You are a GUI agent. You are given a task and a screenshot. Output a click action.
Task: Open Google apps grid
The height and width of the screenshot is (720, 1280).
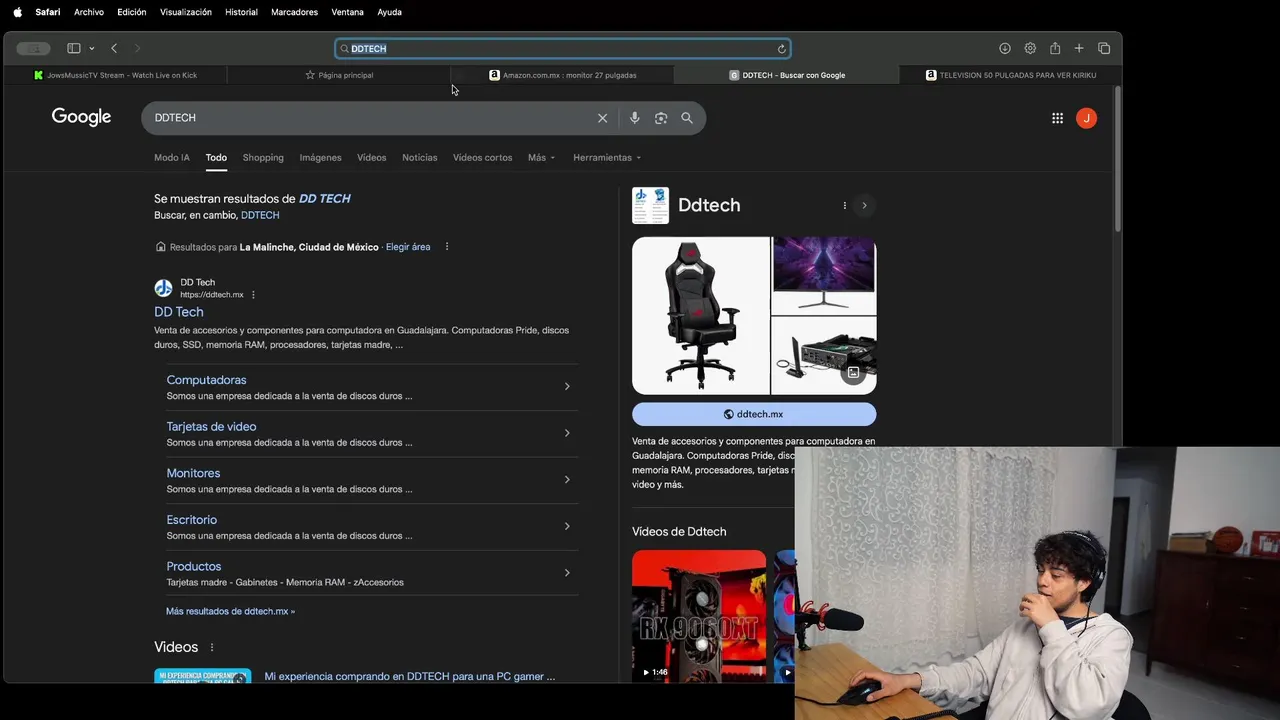point(1057,118)
